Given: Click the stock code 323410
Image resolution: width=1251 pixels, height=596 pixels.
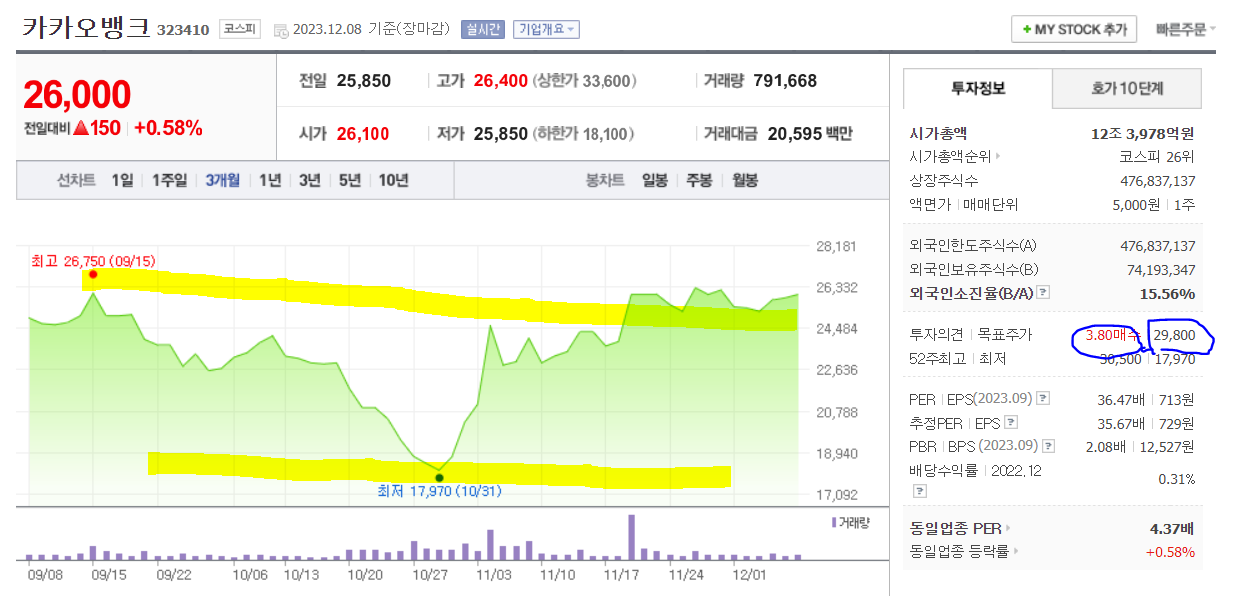Looking at the screenshot, I should coord(183,30).
